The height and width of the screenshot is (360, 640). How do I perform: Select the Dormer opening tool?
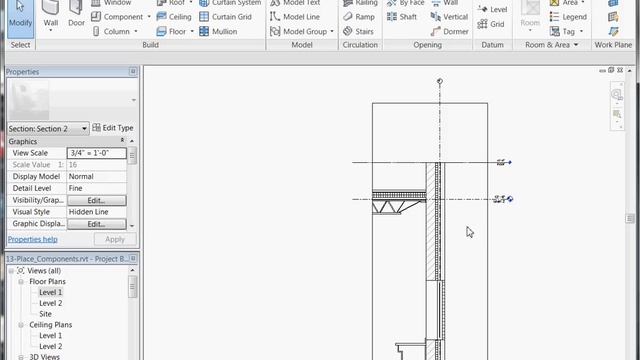[x=449, y=31]
